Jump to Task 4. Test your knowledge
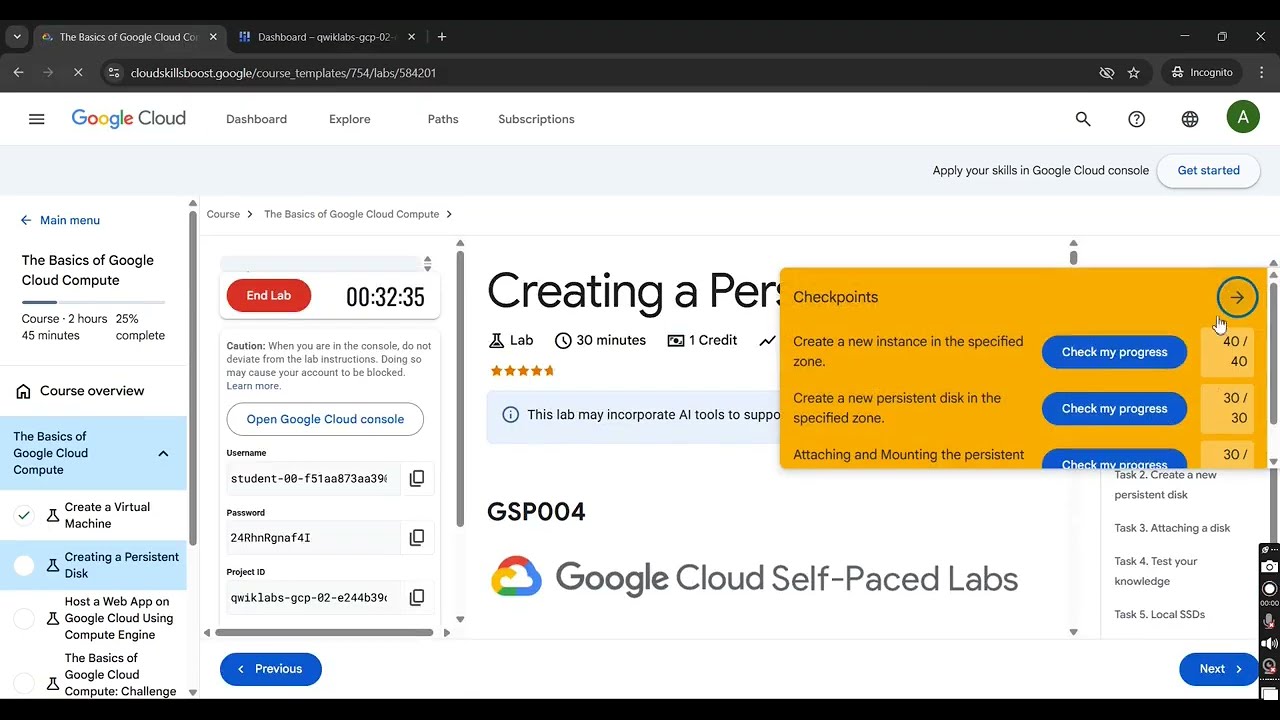 [x=1156, y=571]
